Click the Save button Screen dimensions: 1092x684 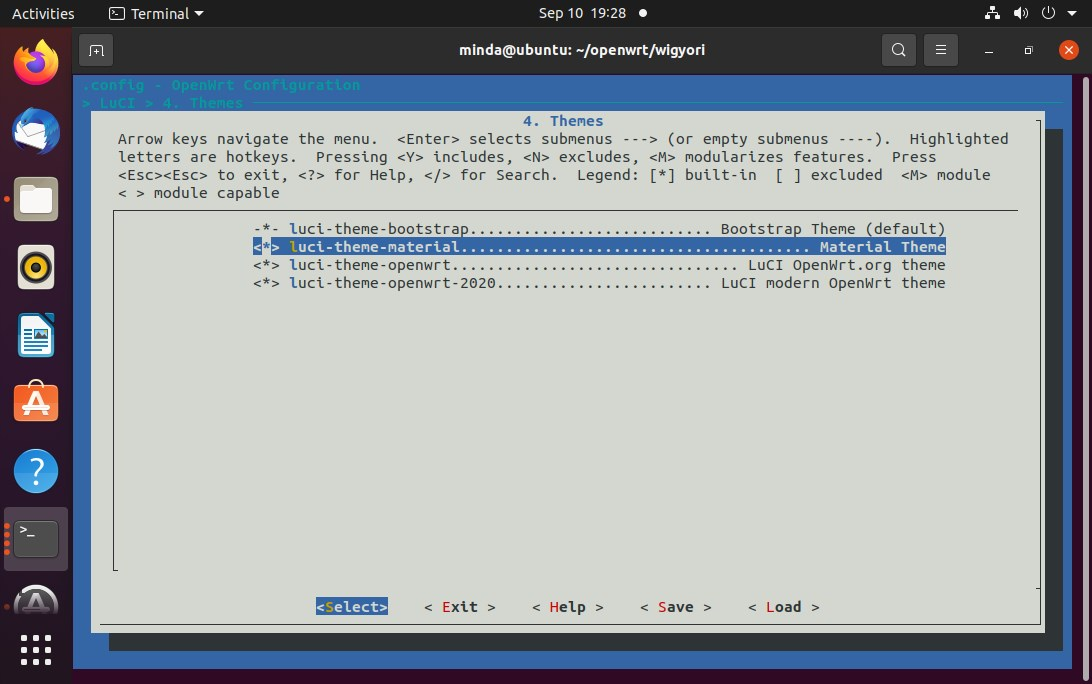[676, 607]
